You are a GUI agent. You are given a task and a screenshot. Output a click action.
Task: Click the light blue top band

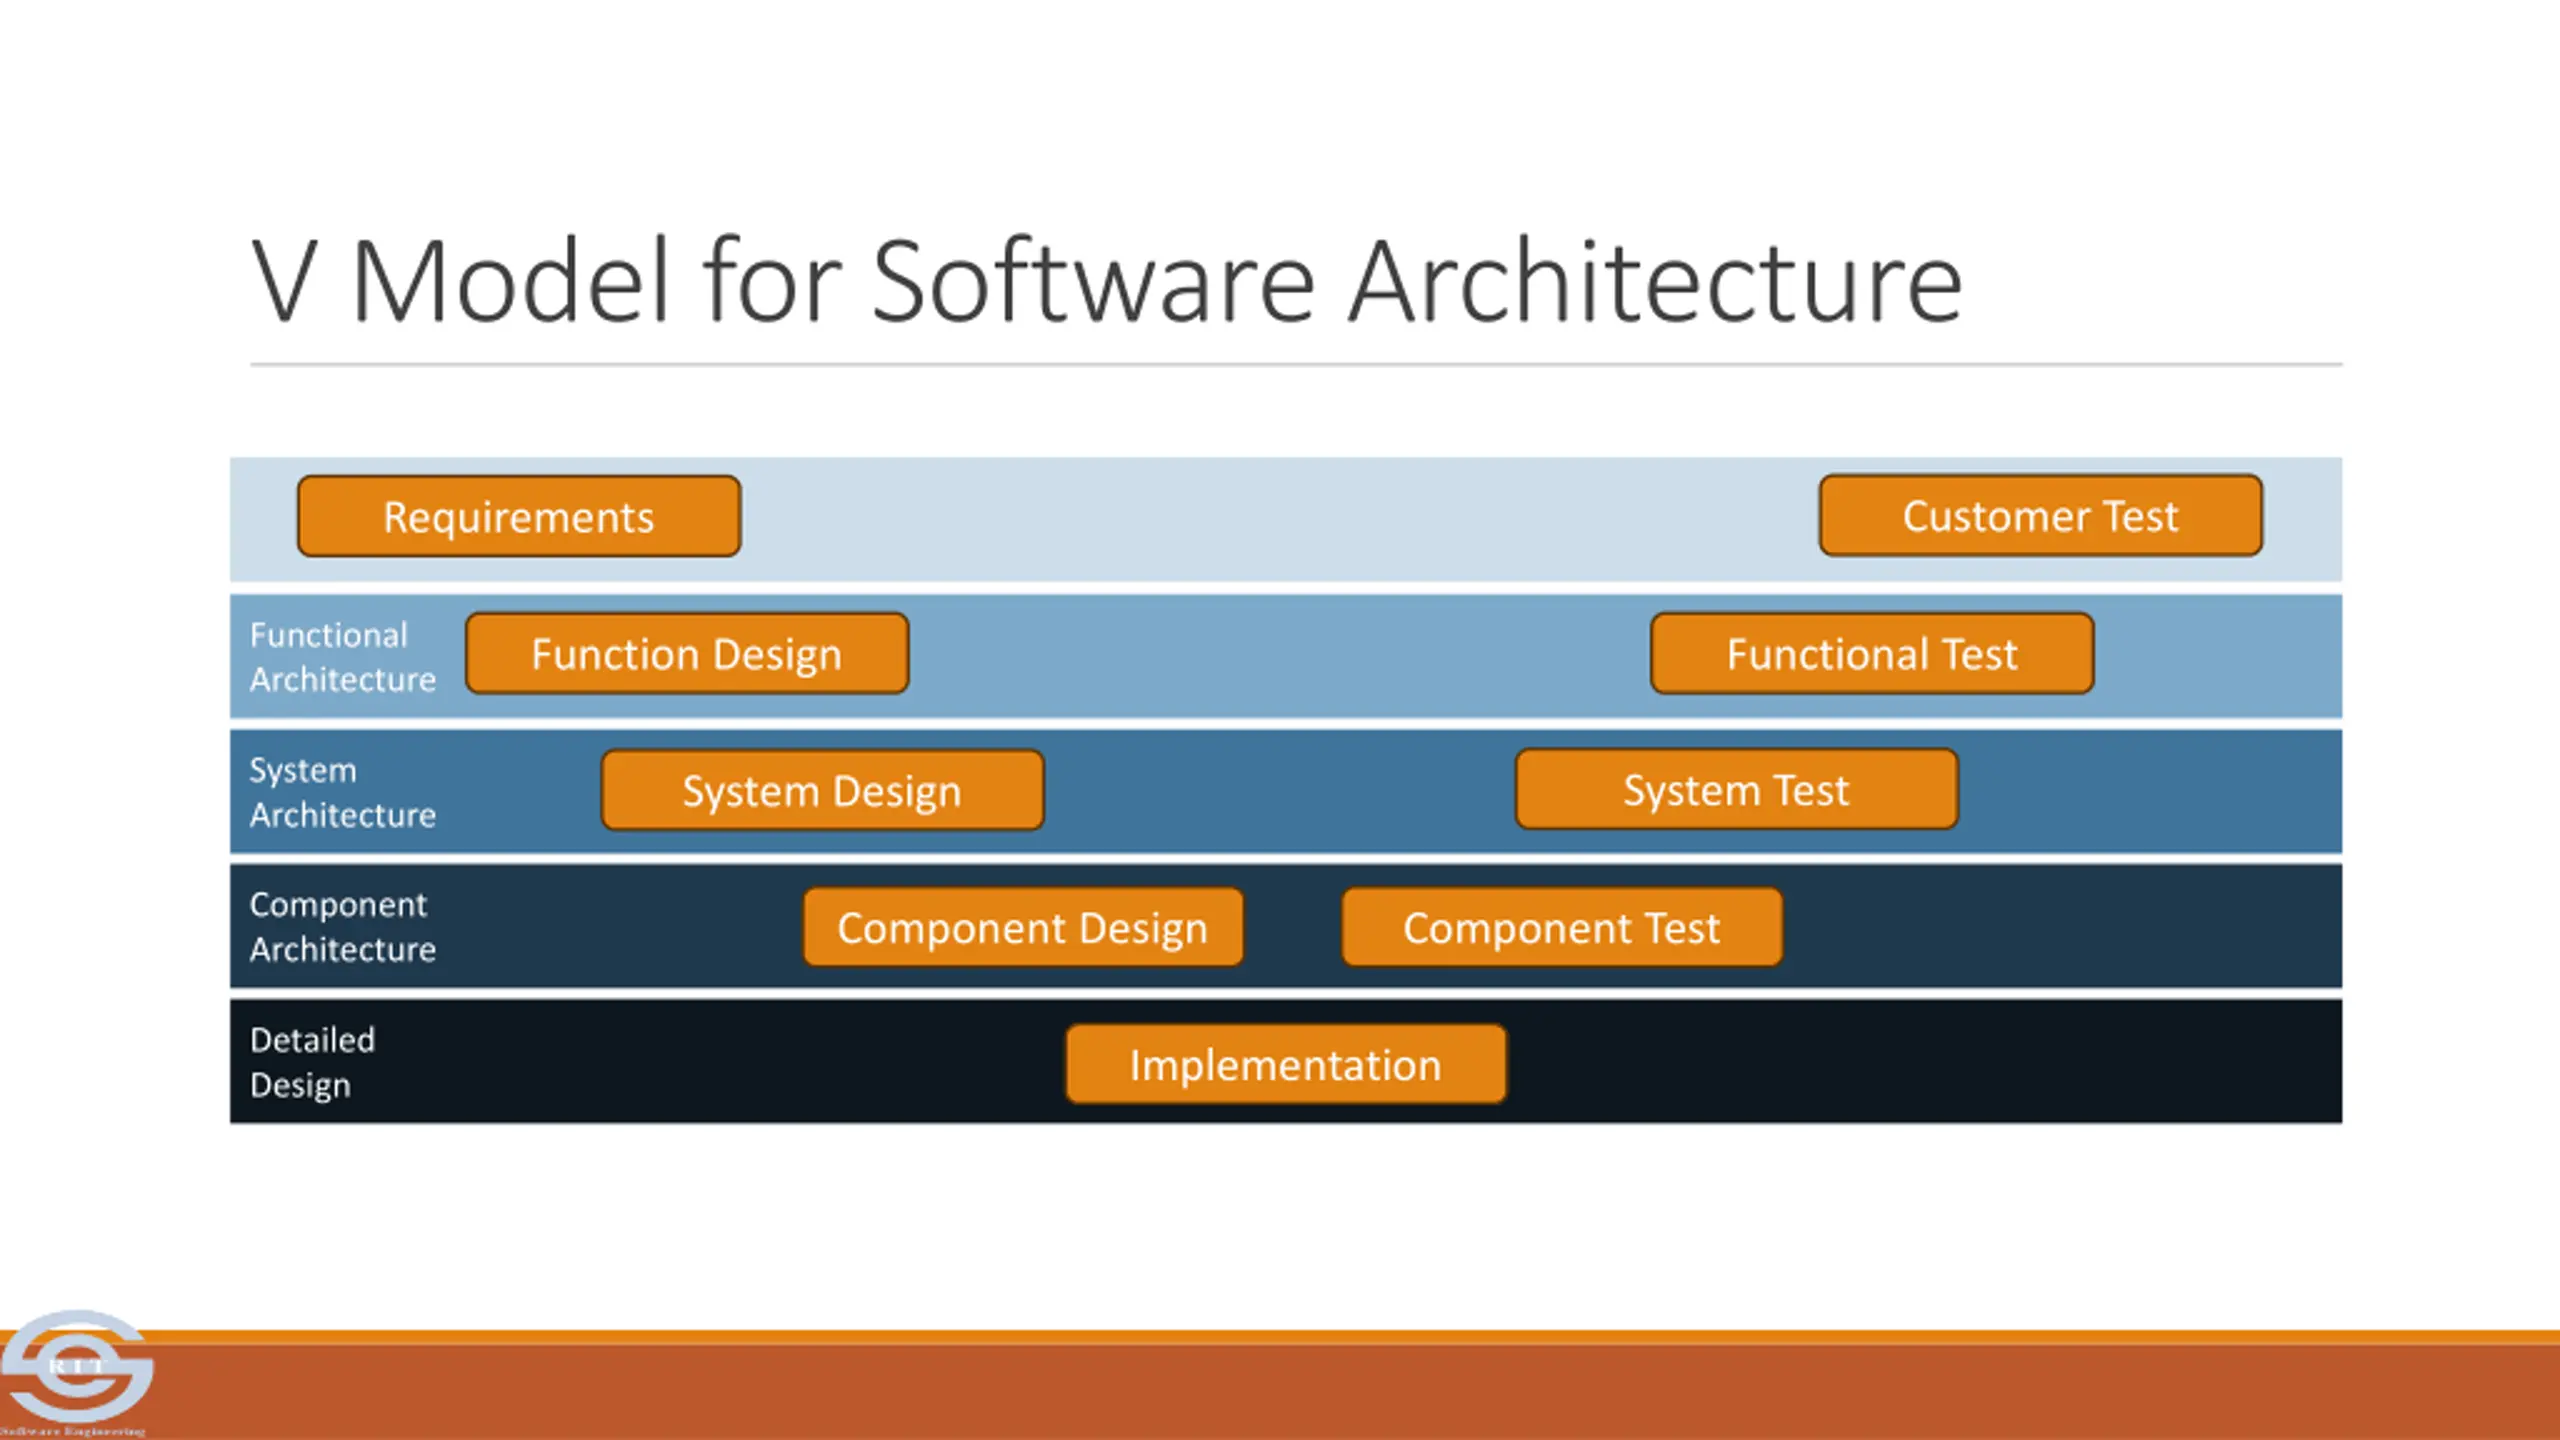[x=1280, y=520]
